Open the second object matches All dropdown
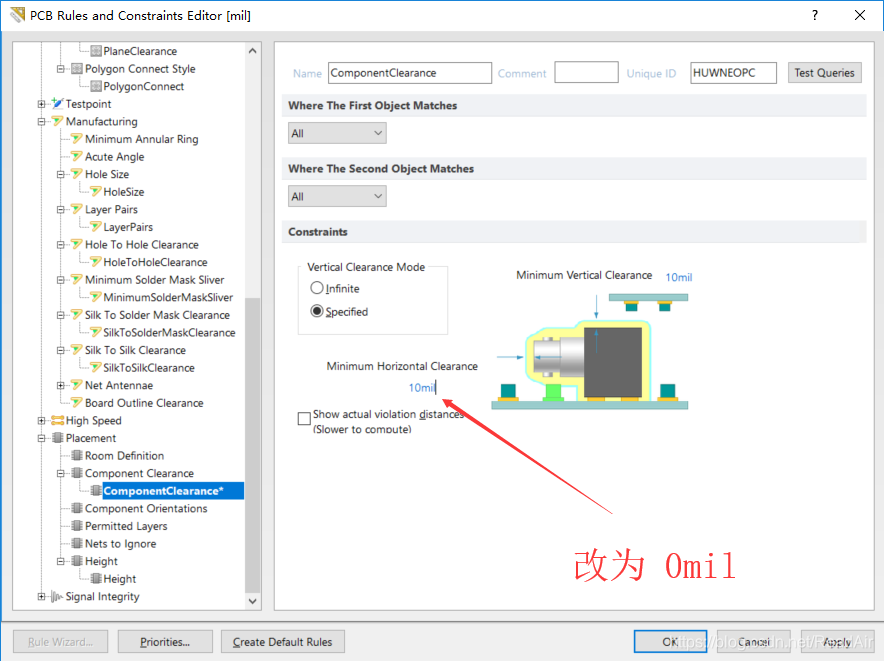 point(337,196)
